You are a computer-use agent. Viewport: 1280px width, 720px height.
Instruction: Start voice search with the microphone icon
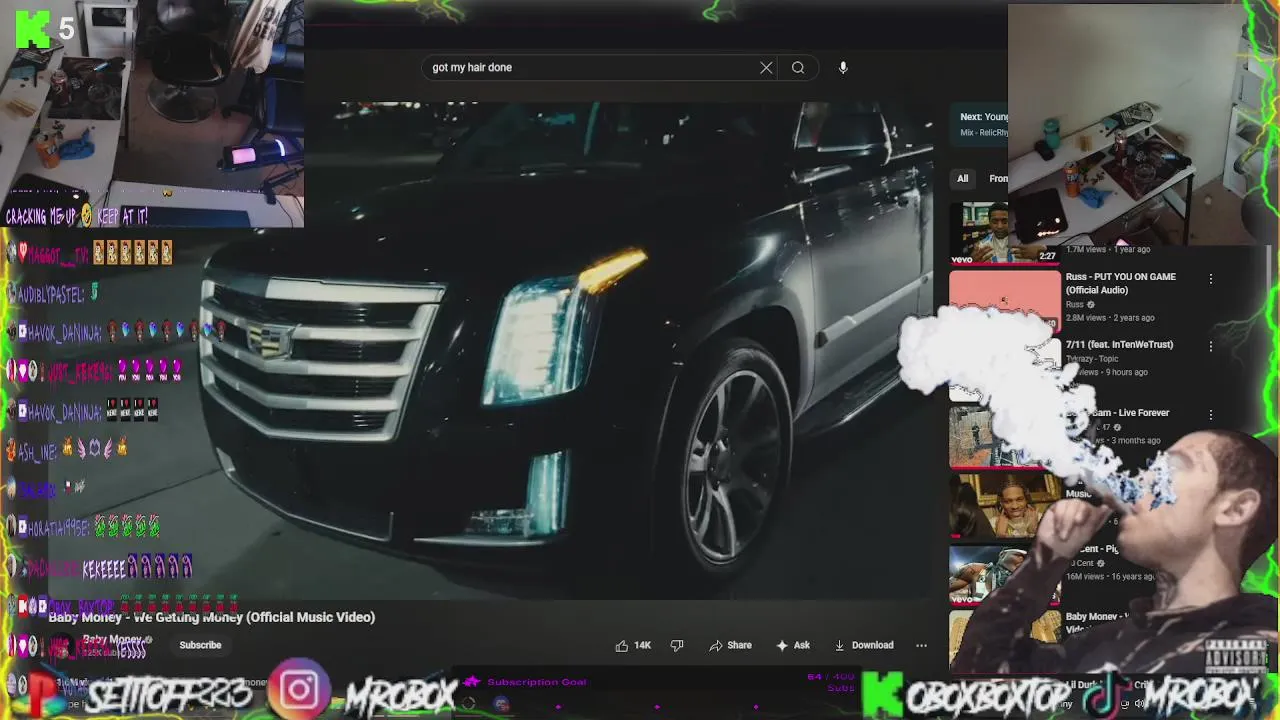coord(843,68)
